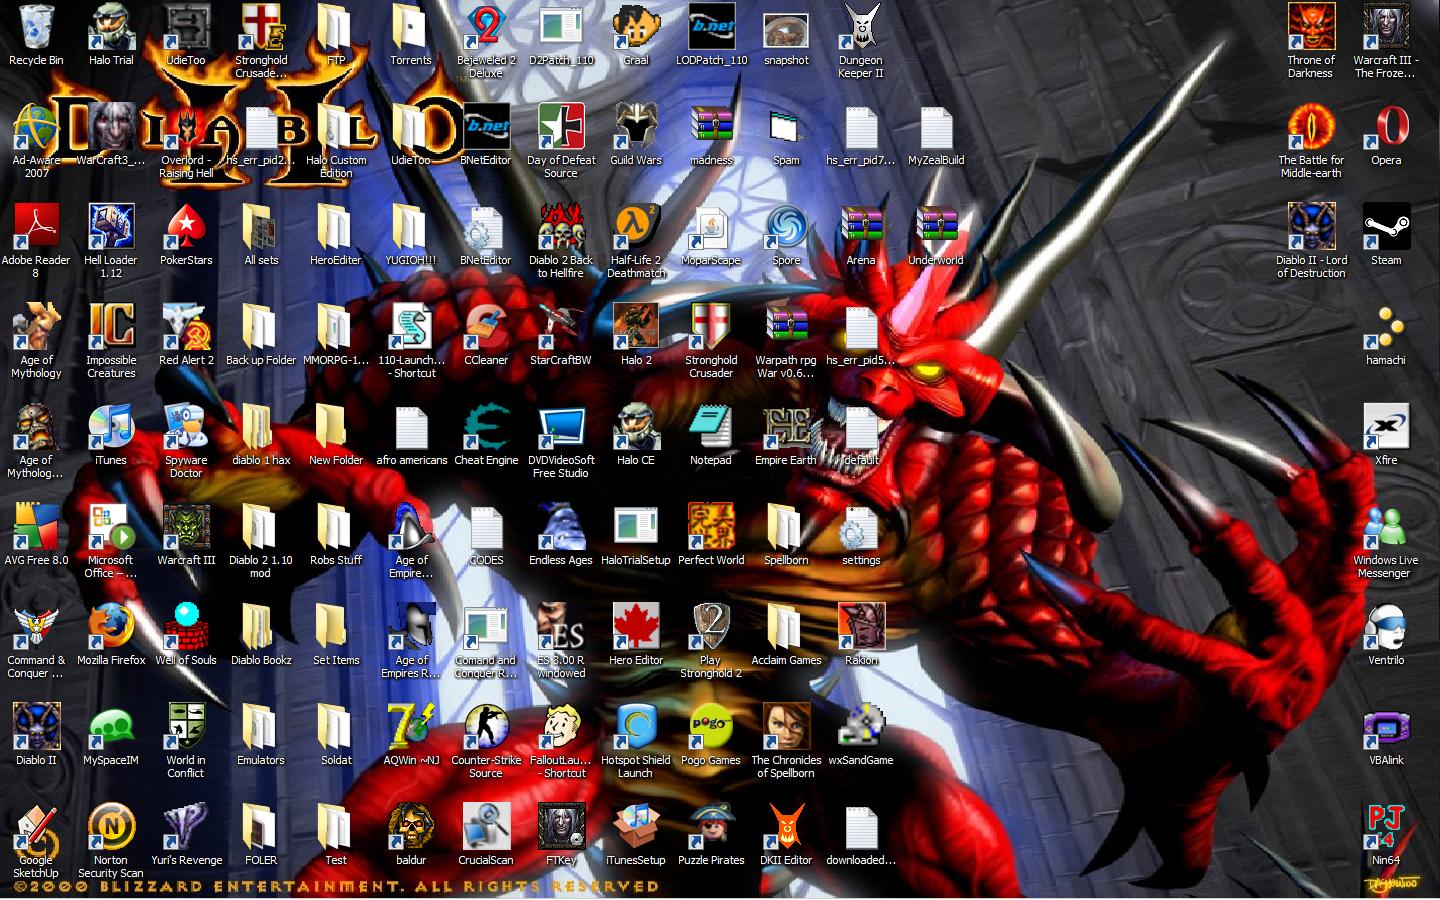
Task: Select the Pogo Games shortcut
Action: point(711,727)
